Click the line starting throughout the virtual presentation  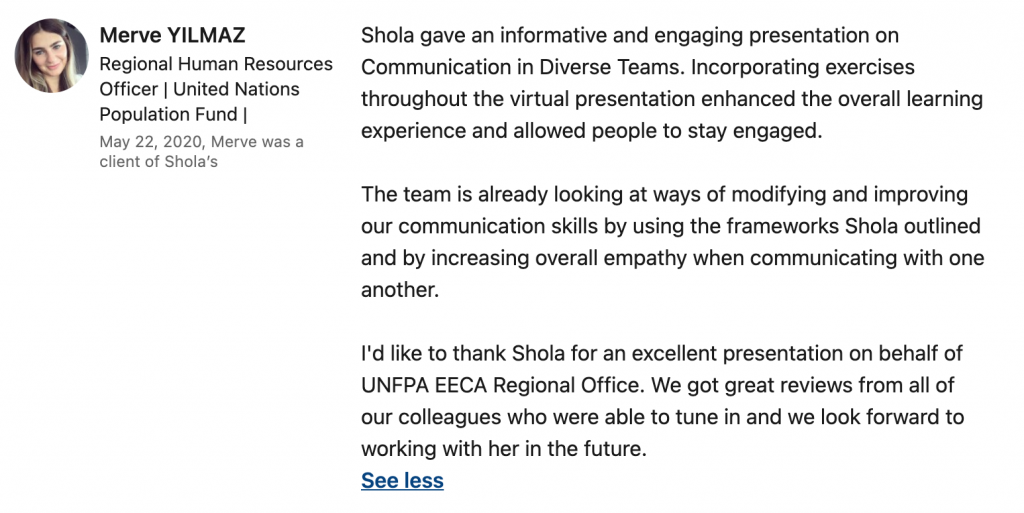[x=672, y=99]
